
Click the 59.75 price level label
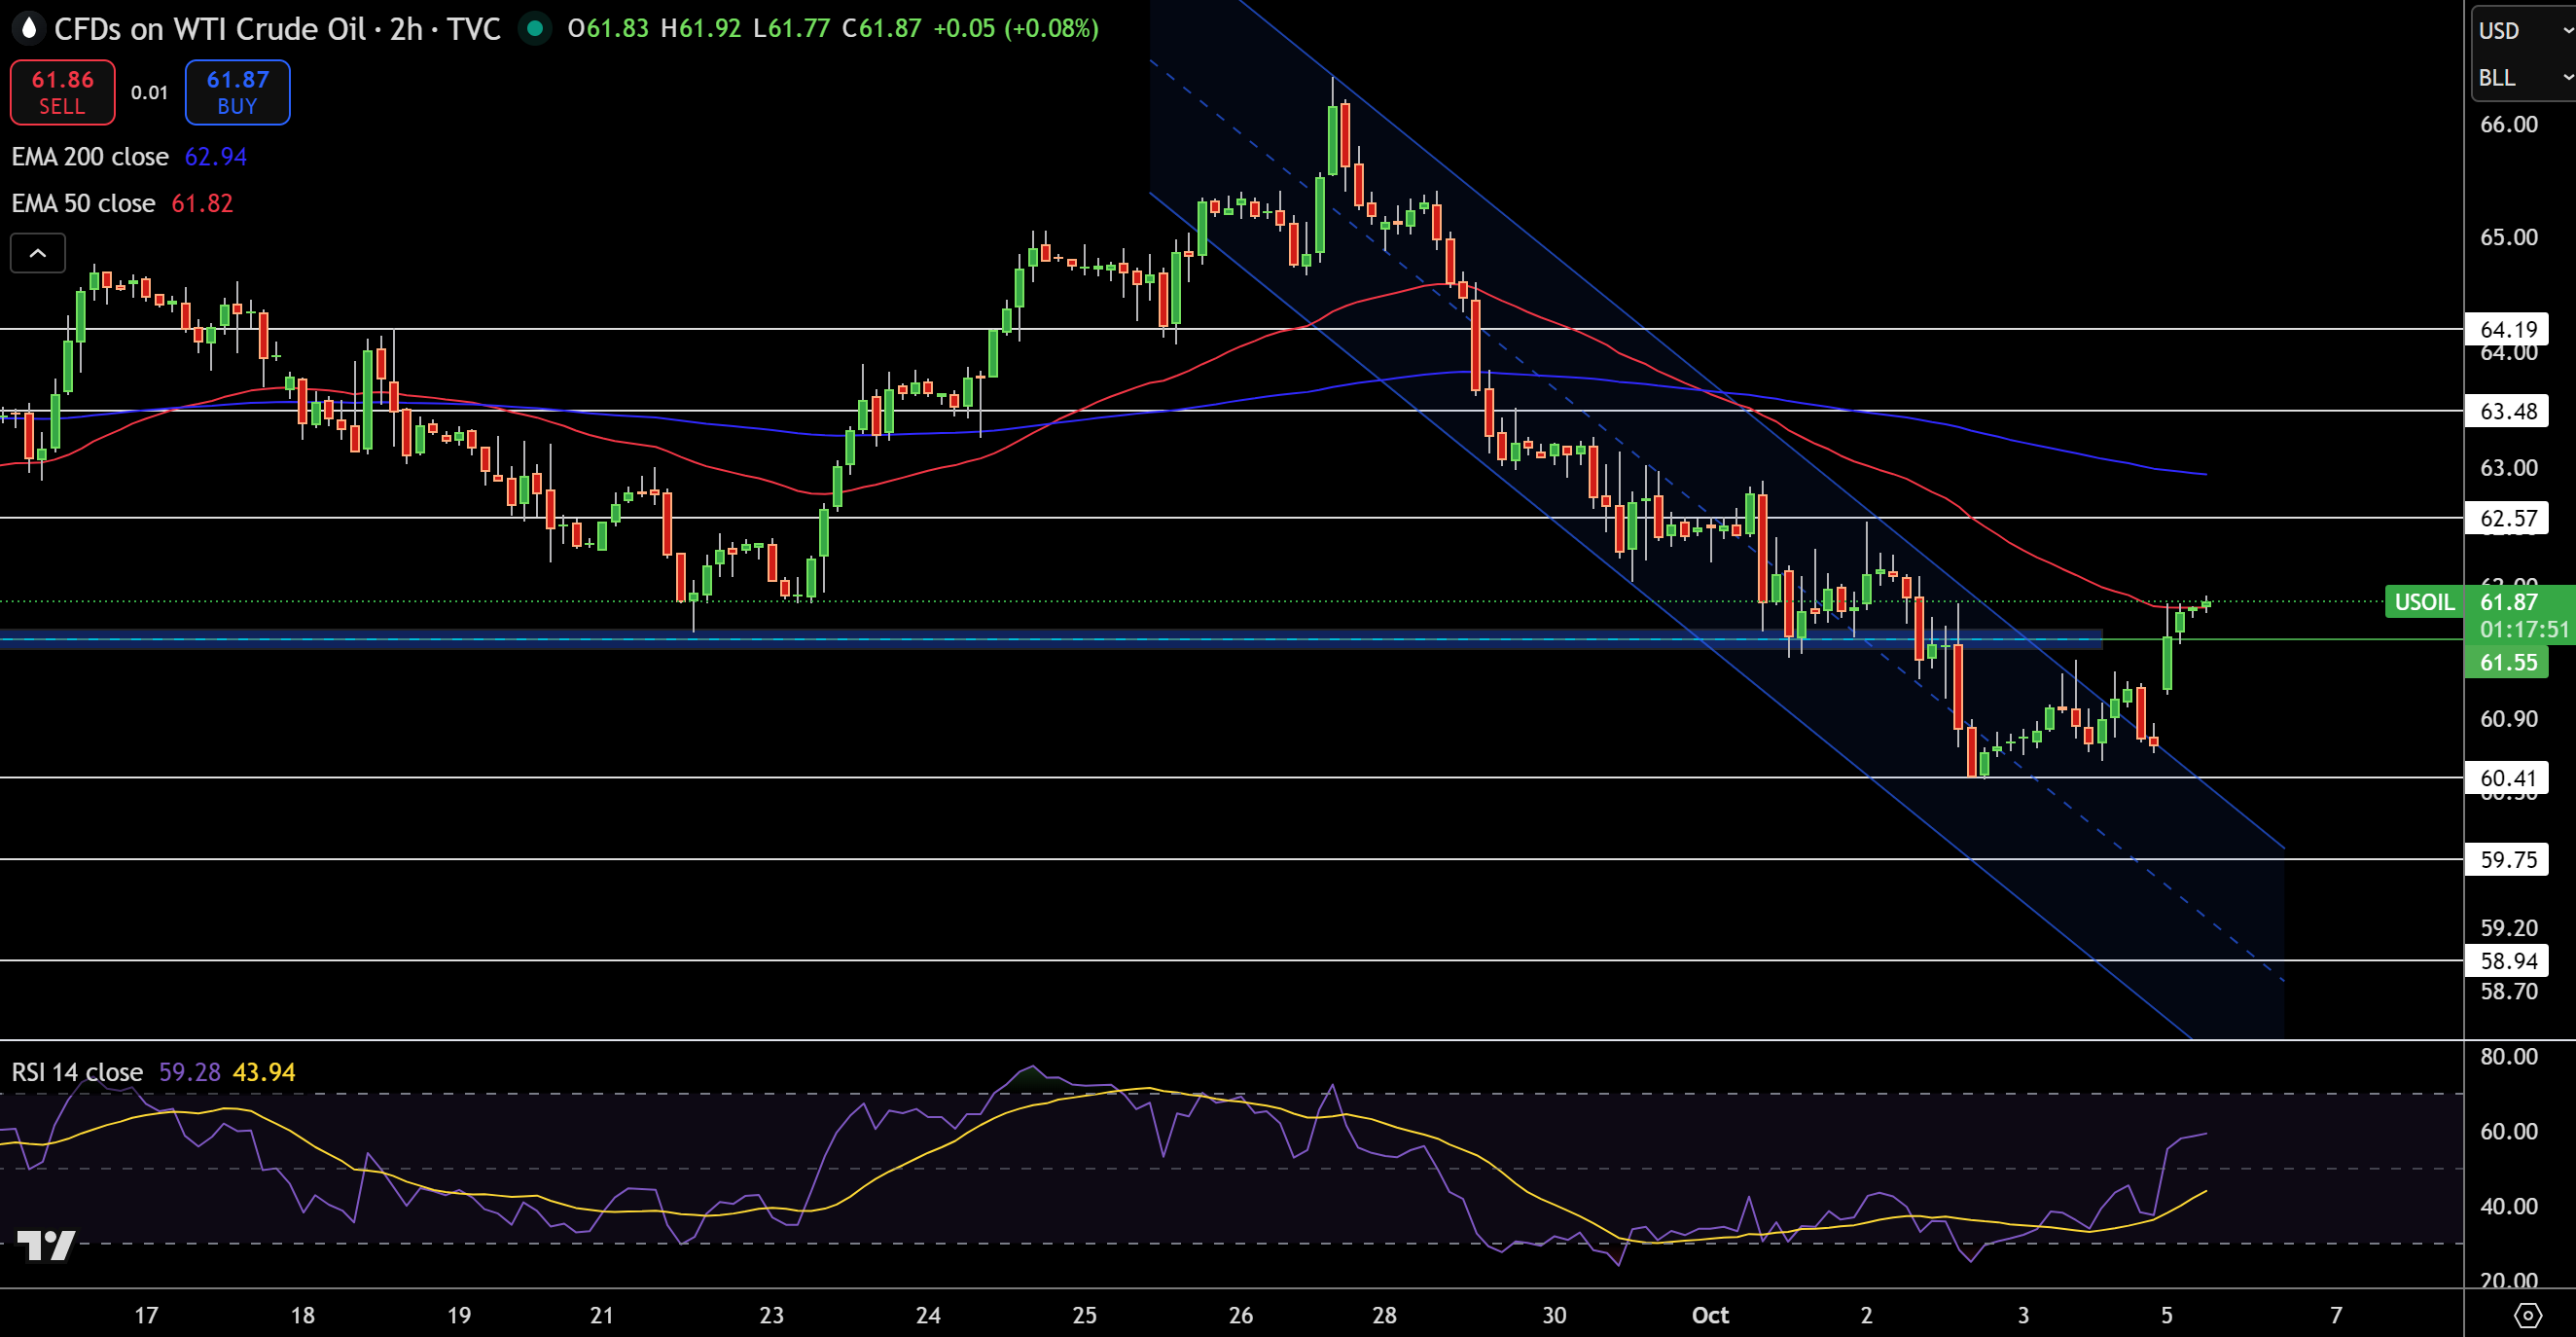2509,859
